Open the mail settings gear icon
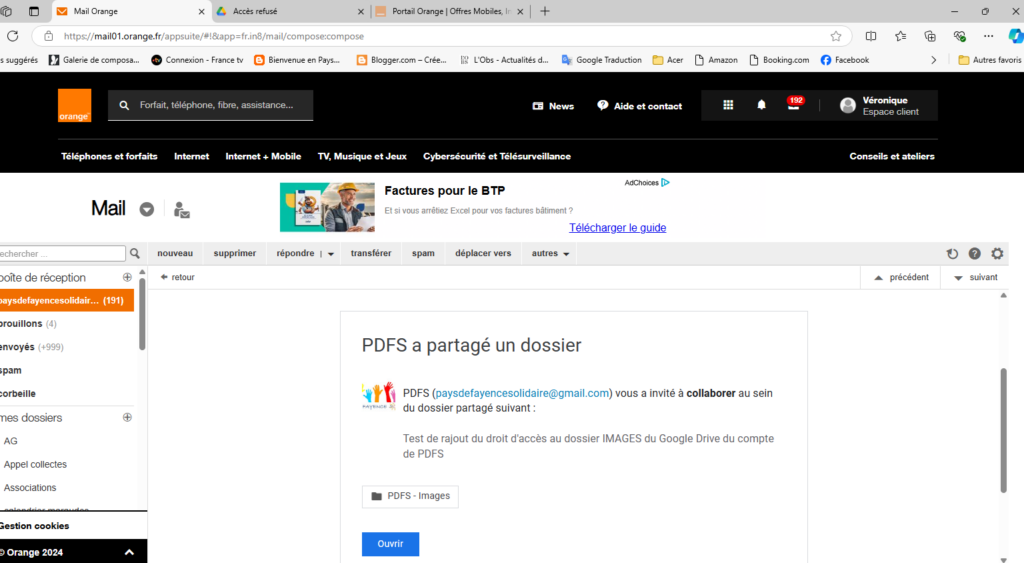 pyautogui.click(x=997, y=254)
